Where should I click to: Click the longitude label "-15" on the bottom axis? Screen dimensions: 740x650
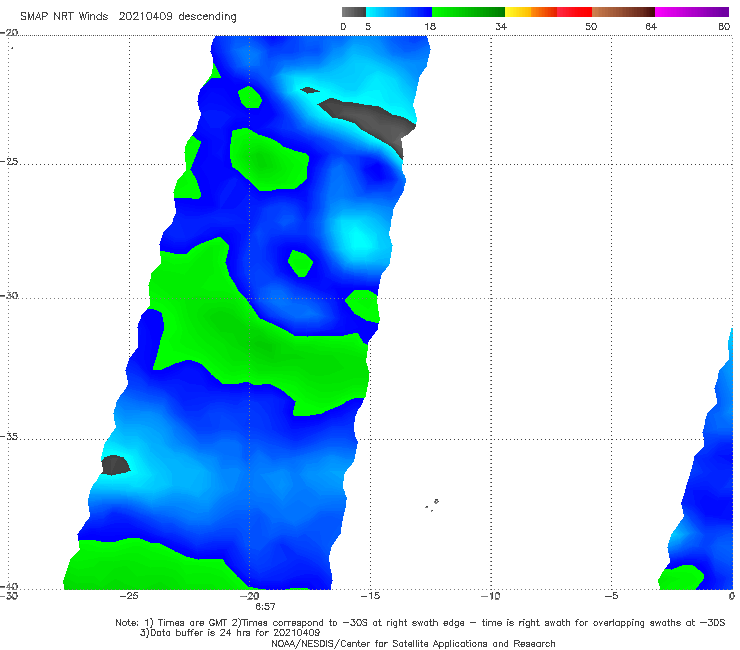[x=370, y=596]
